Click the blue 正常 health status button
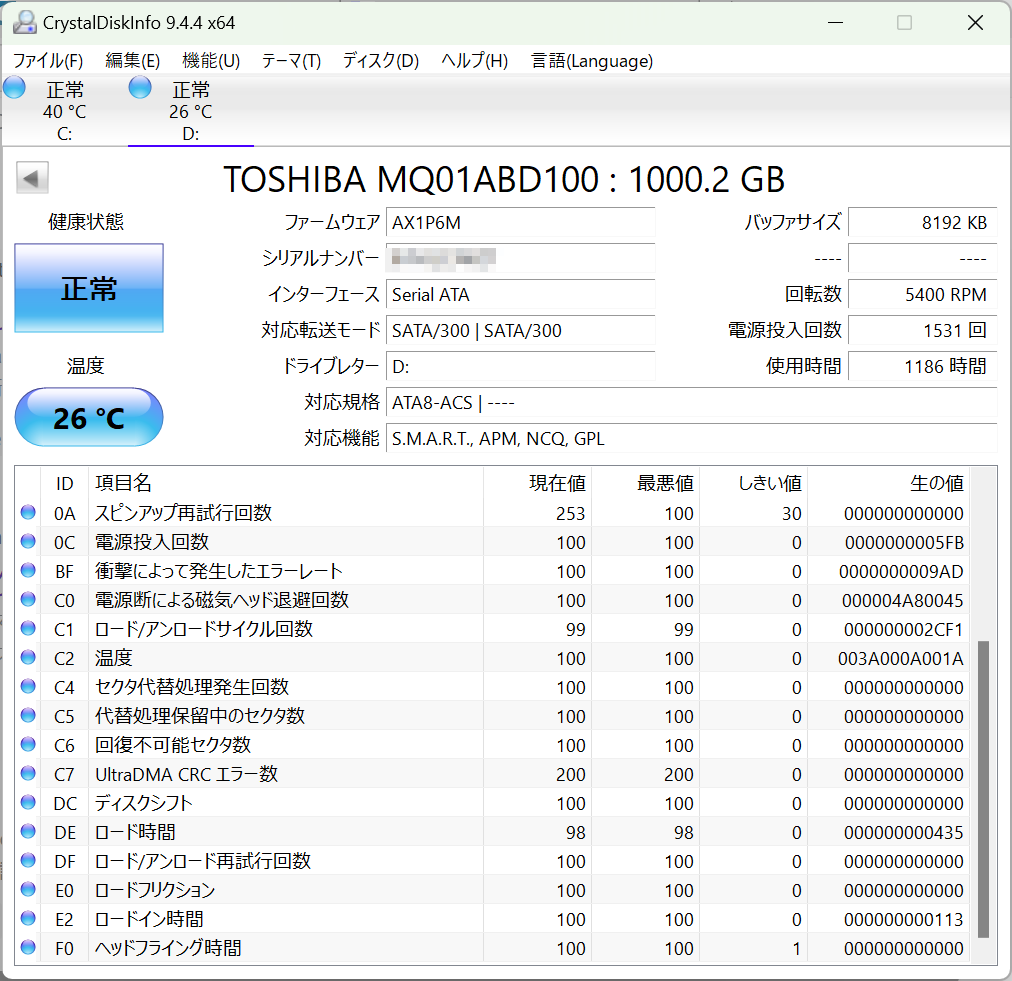The height and width of the screenshot is (981, 1012). (x=89, y=288)
